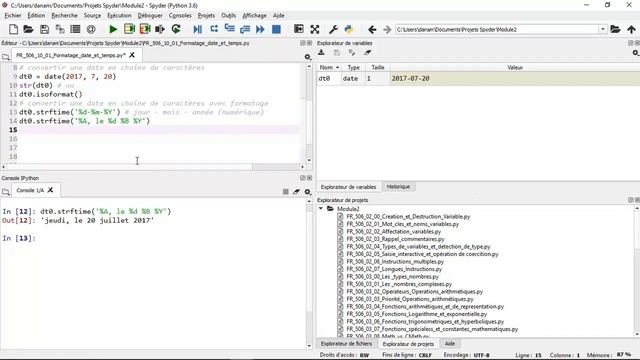Go forward with right arrow icon
Image resolution: width=640 pixels, height=360 pixels.
387,29
